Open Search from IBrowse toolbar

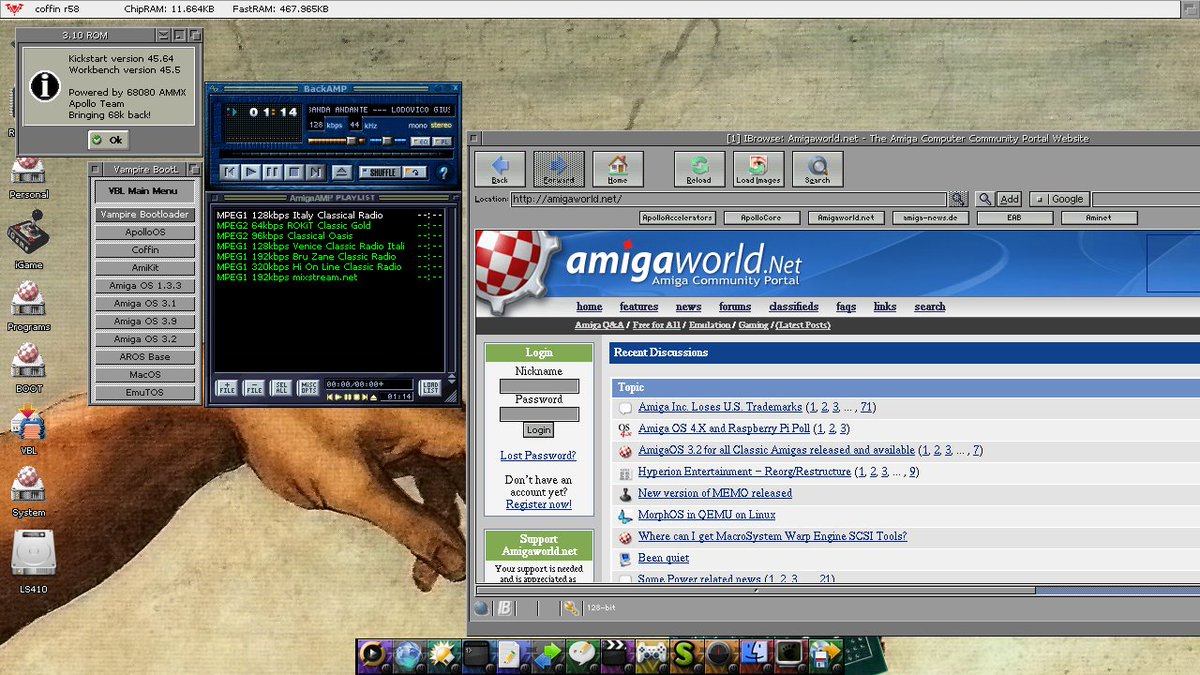(x=817, y=169)
